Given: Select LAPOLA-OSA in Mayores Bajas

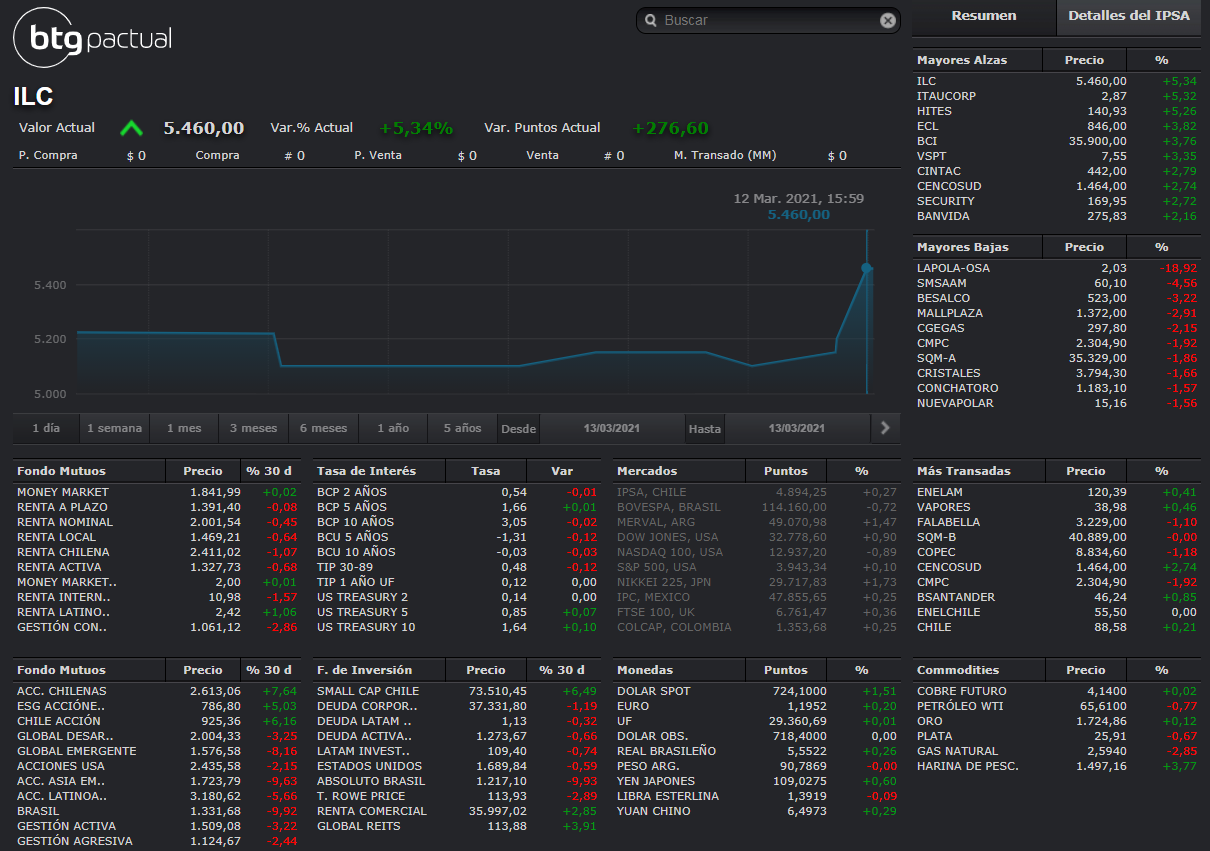Looking at the screenshot, I should [x=953, y=268].
